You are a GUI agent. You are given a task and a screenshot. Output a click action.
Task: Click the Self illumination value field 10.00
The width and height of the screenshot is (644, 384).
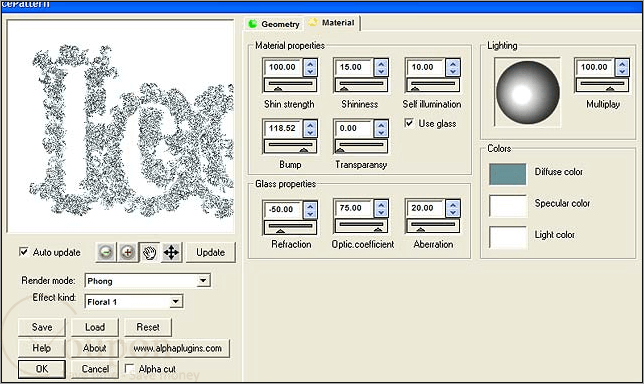click(x=426, y=67)
